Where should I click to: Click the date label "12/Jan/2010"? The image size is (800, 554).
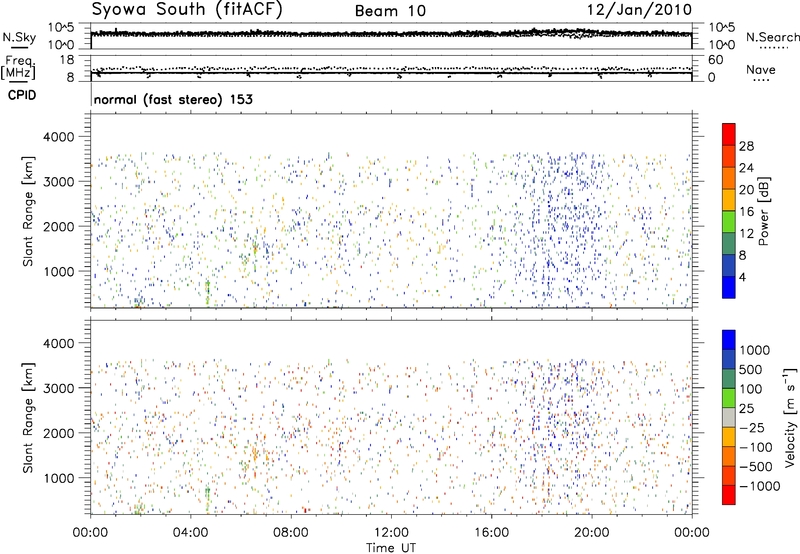pyautogui.click(x=640, y=10)
